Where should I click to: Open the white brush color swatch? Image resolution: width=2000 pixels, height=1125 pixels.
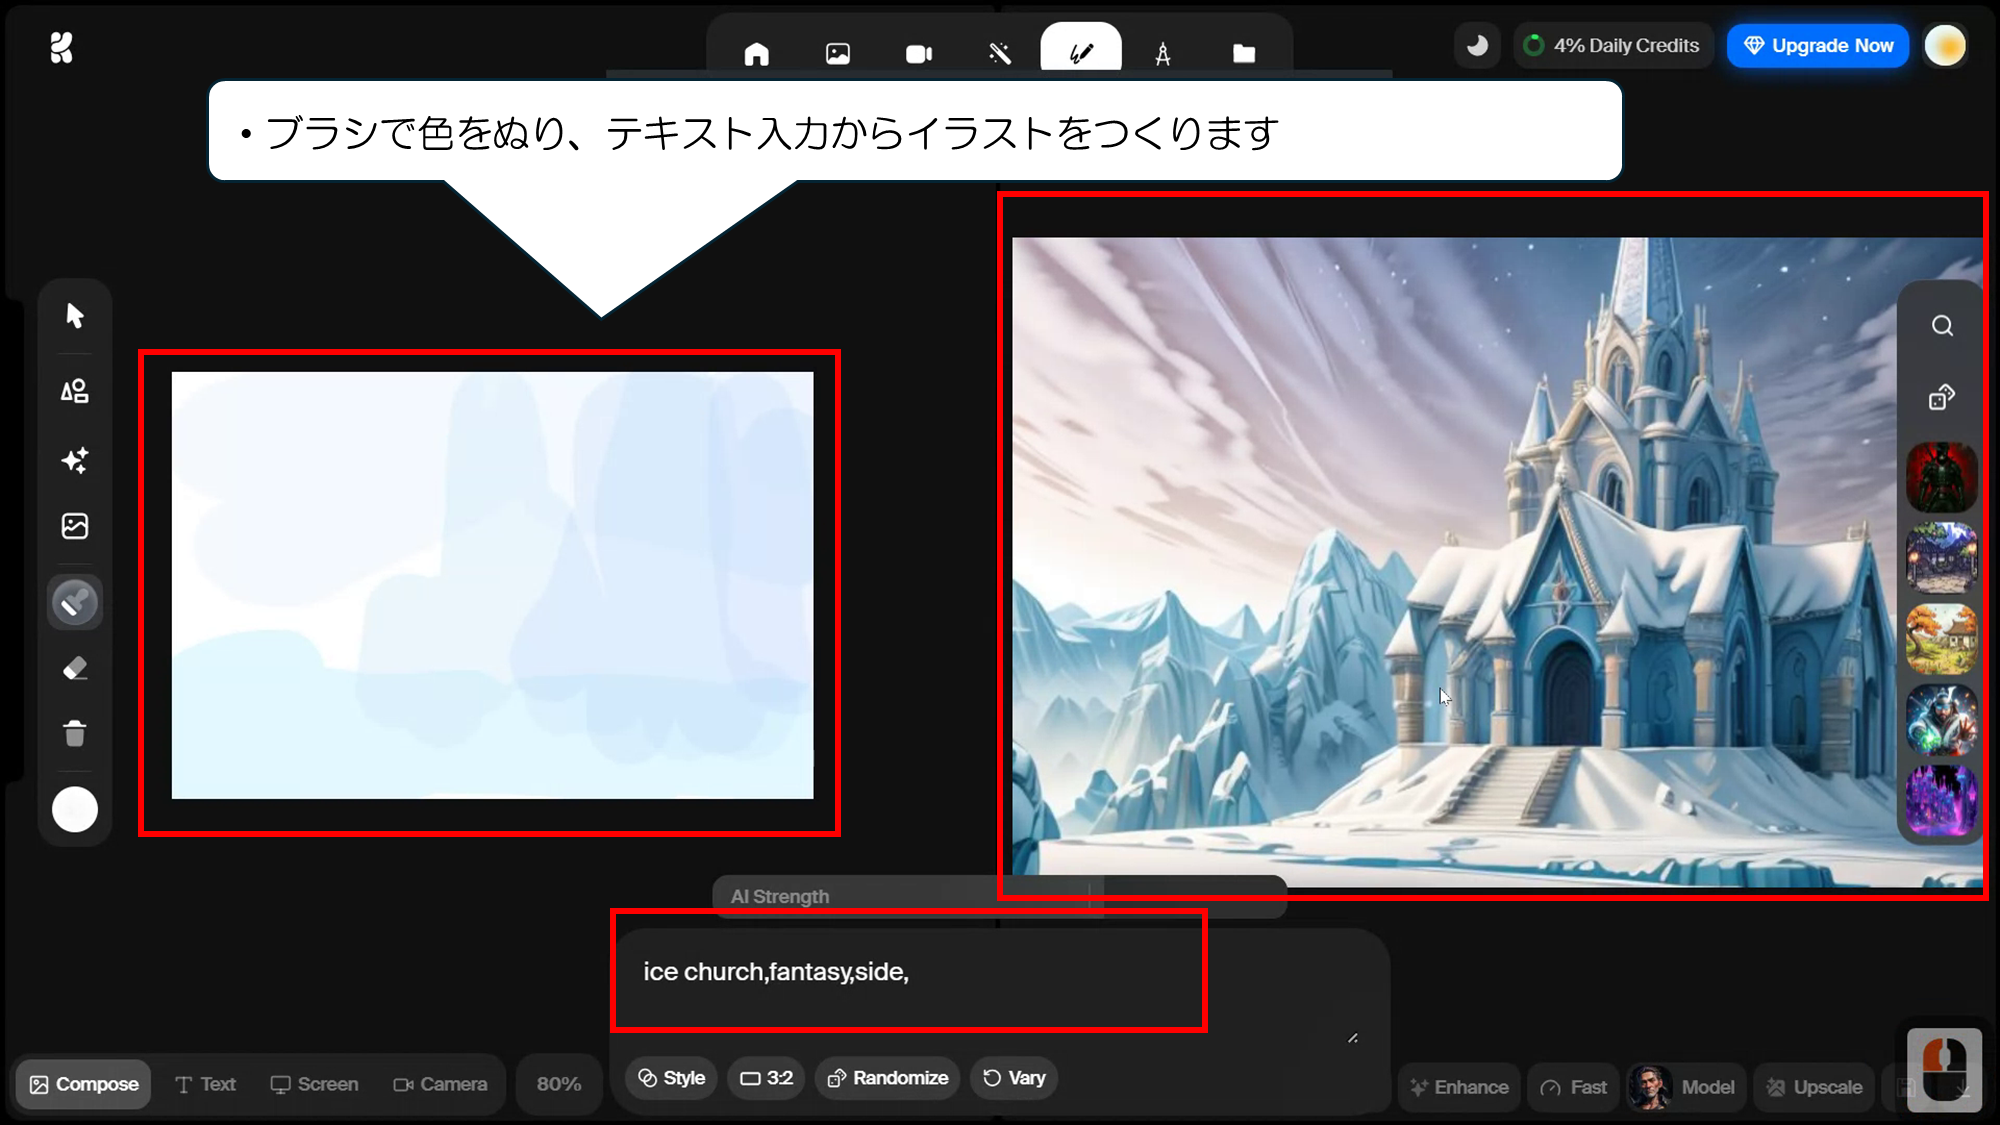click(75, 809)
